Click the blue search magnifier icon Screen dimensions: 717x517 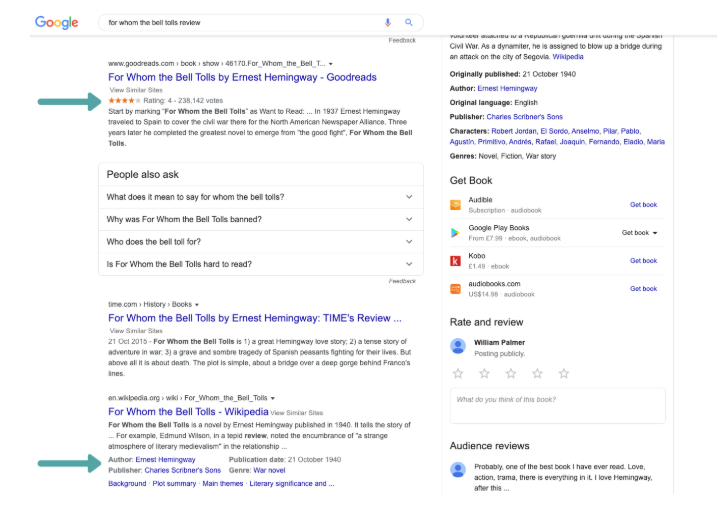409,22
